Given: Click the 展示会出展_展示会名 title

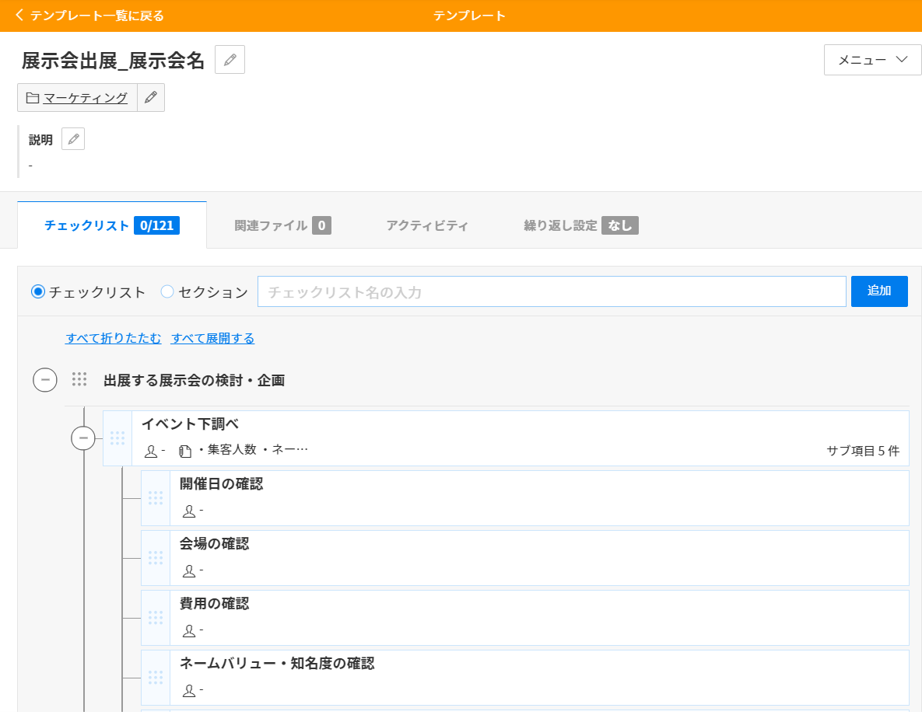Looking at the screenshot, I should 113,60.
